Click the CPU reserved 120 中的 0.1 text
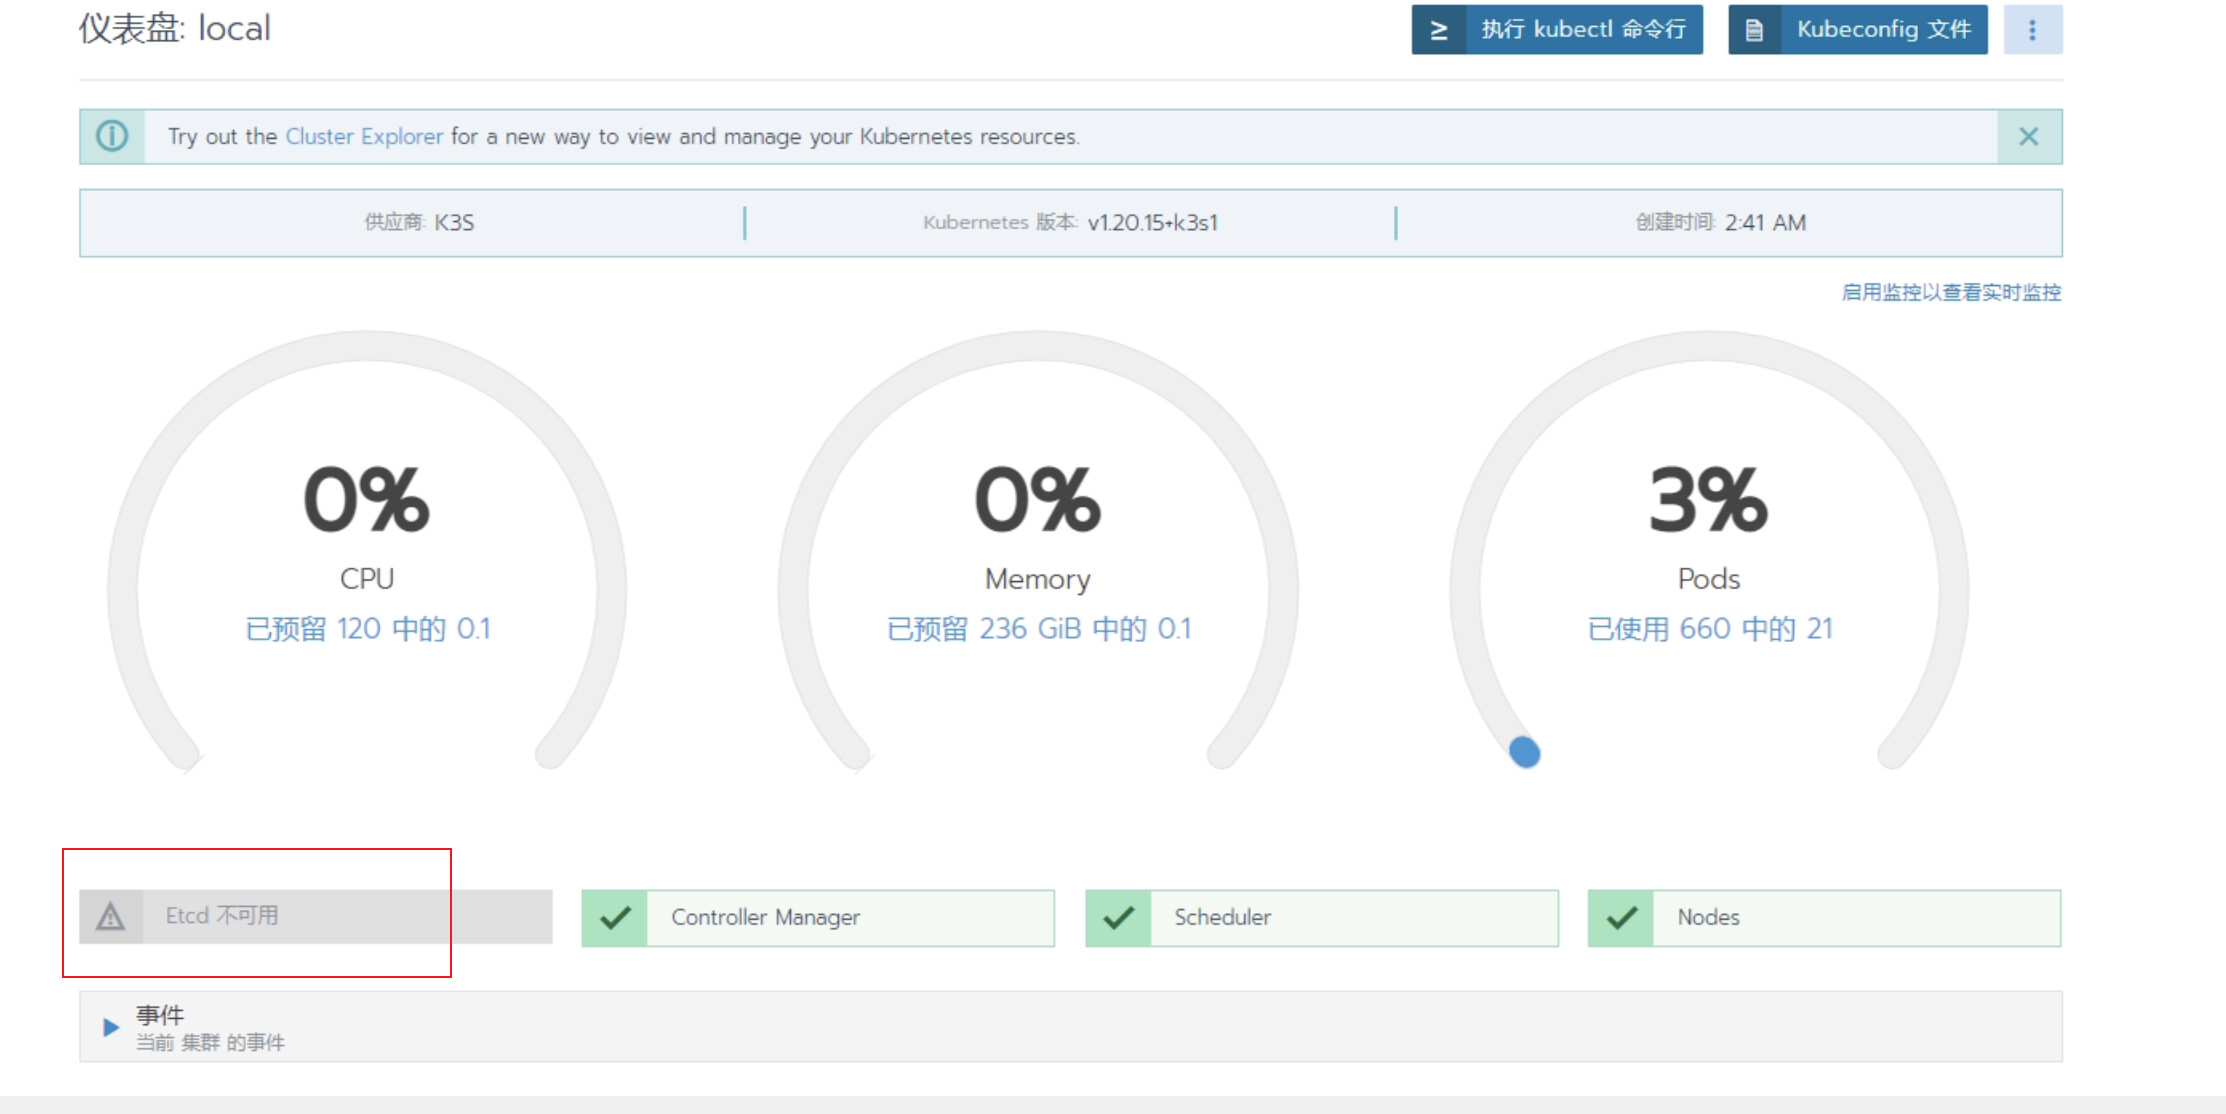The width and height of the screenshot is (2226, 1114). [368, 629]
